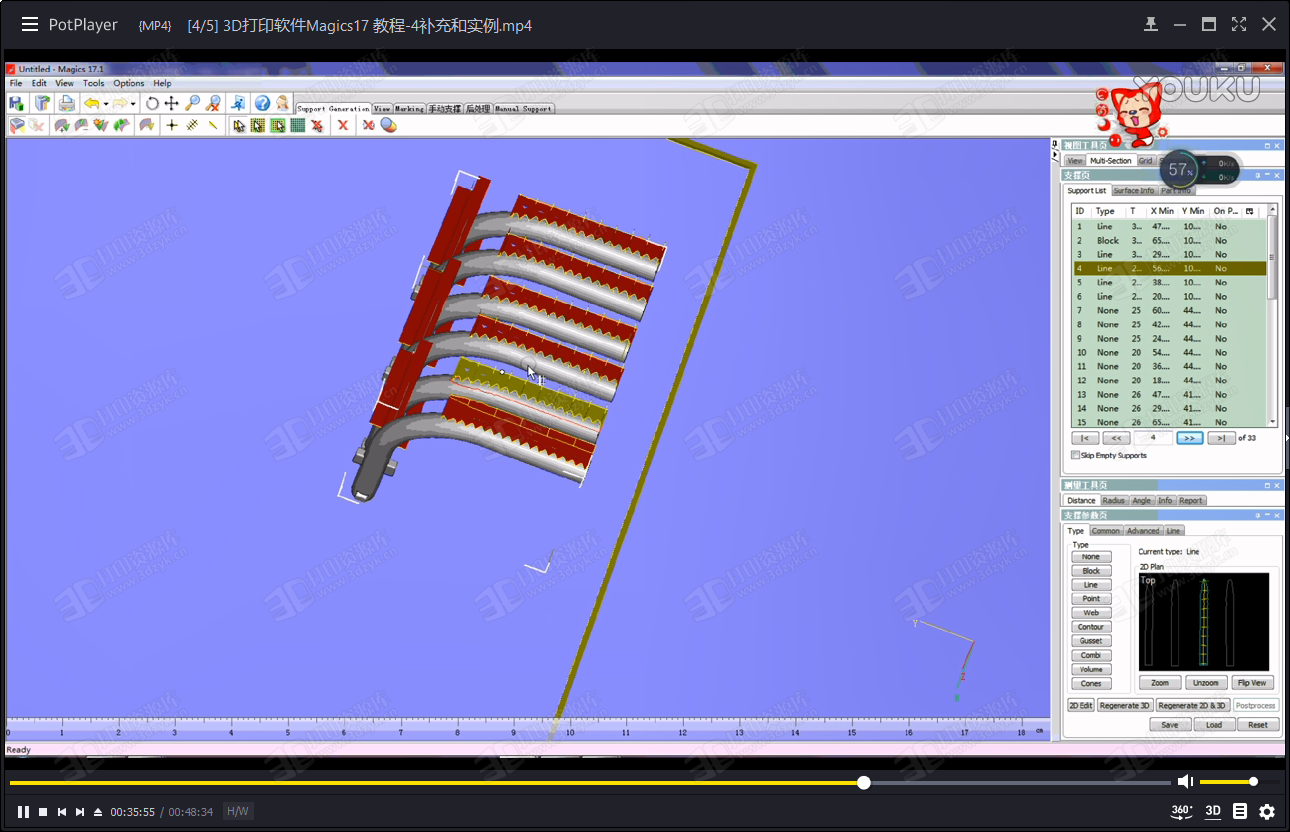1290x832 pixels.
Task: Click the 2D Edit button
Action: 1081,705
